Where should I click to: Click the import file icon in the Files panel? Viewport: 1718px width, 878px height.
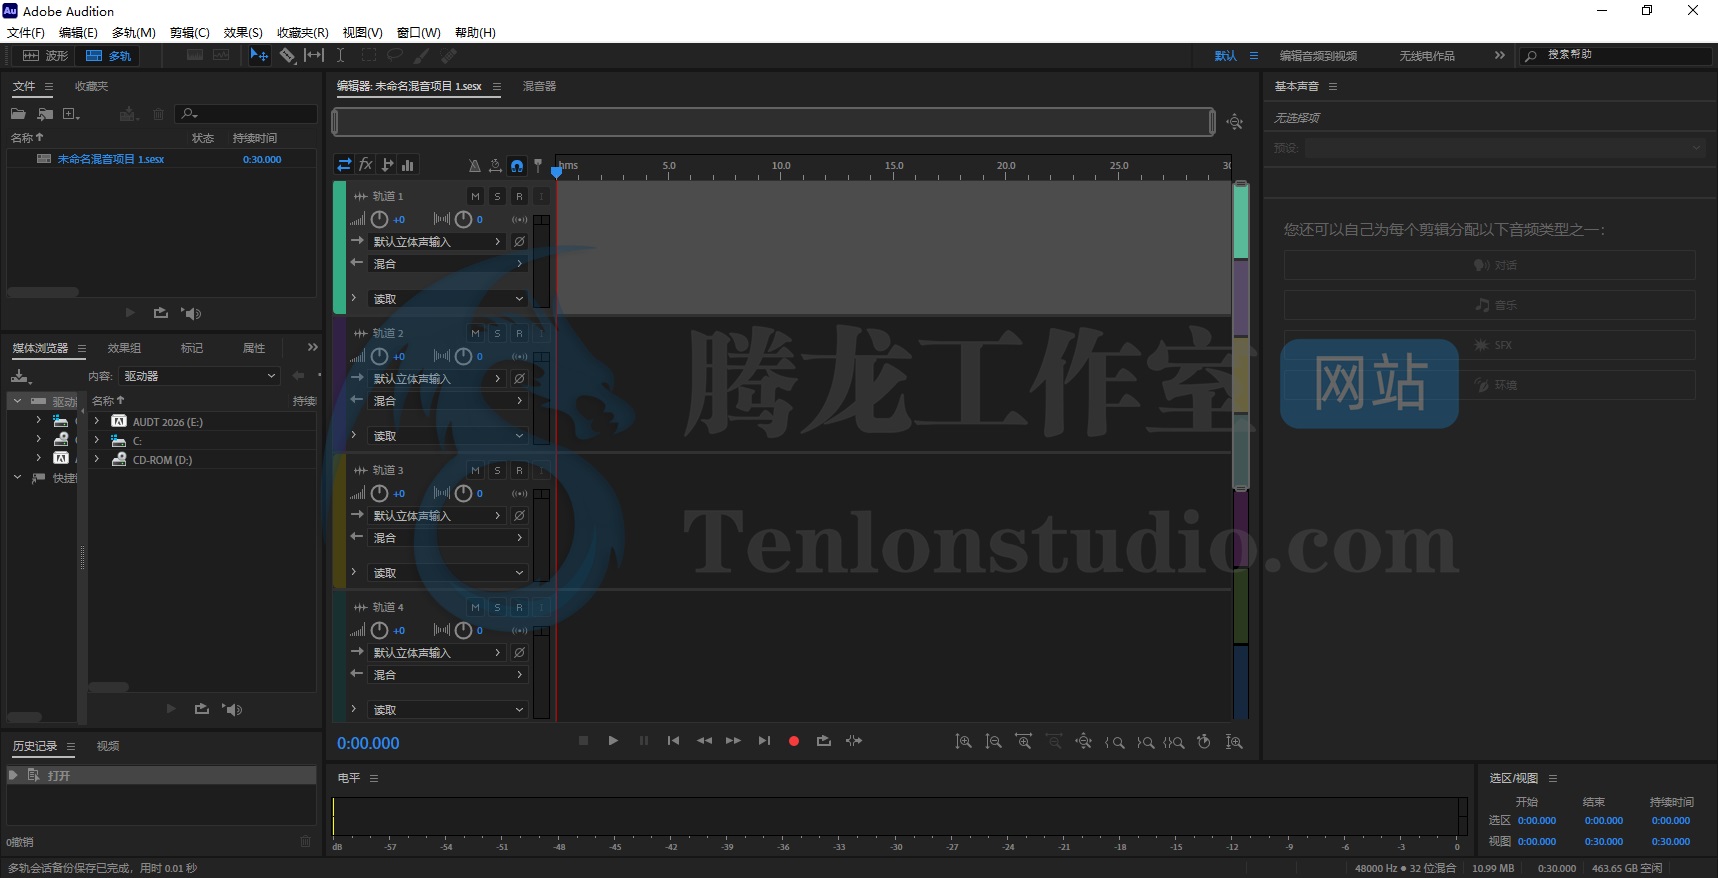(x=45, y=114)
